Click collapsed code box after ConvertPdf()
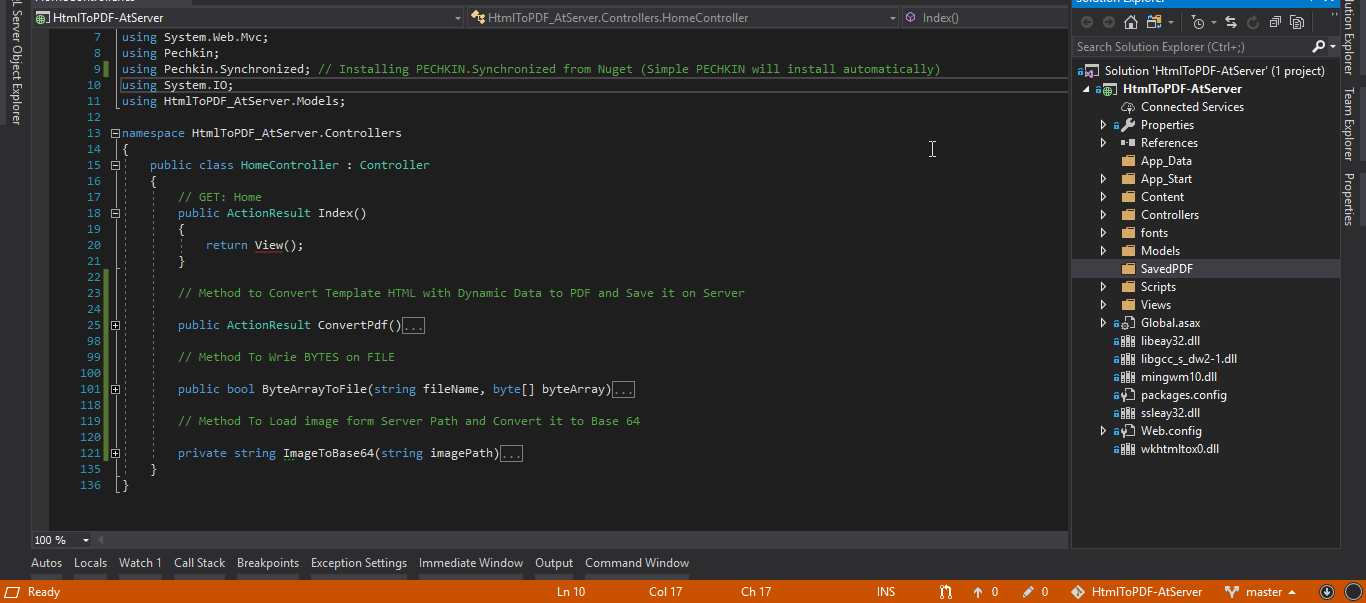1366x603 pixels. (x=414, y=326)
